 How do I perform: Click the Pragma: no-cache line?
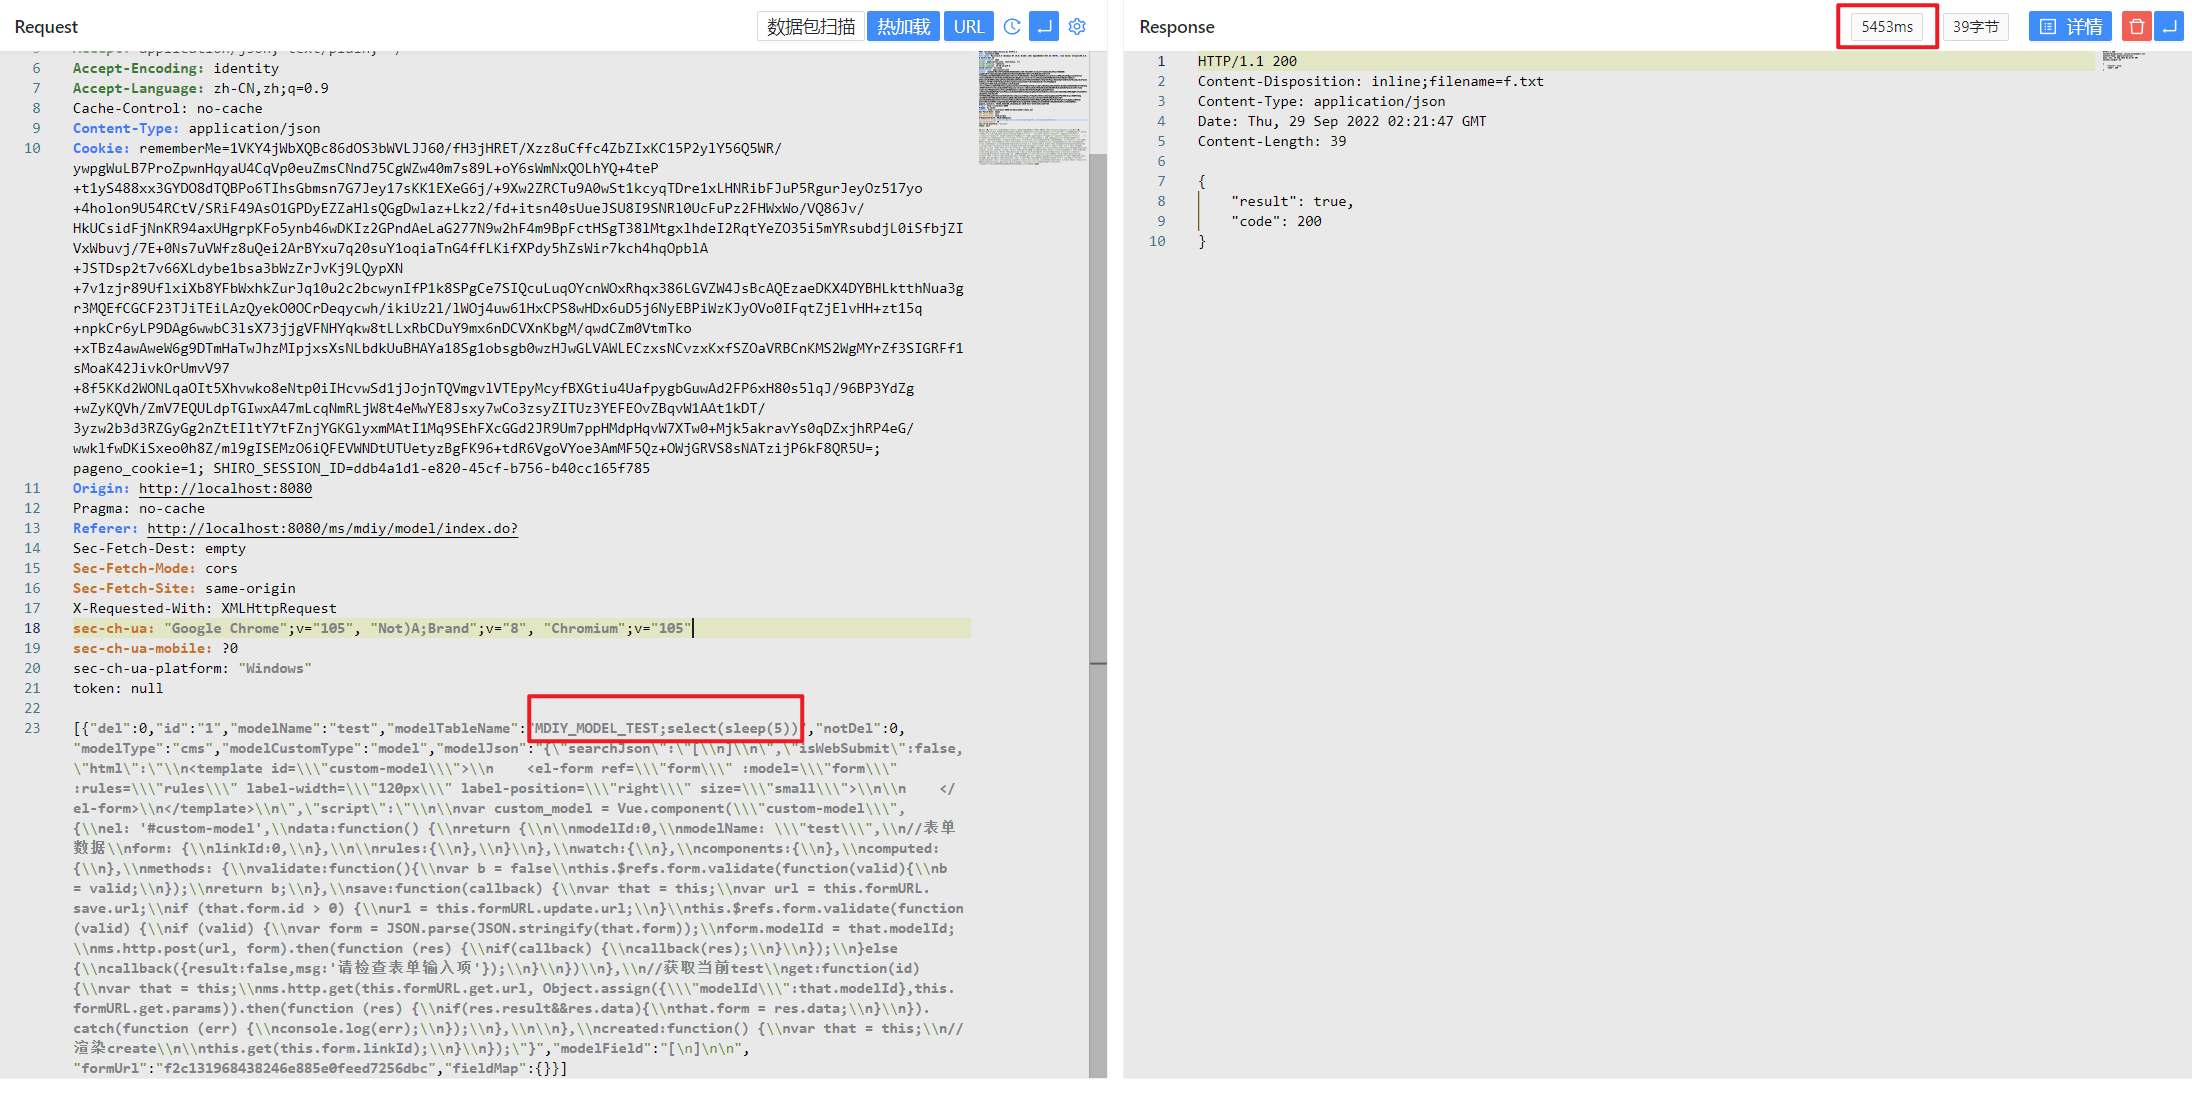click(x=138, y=508)
